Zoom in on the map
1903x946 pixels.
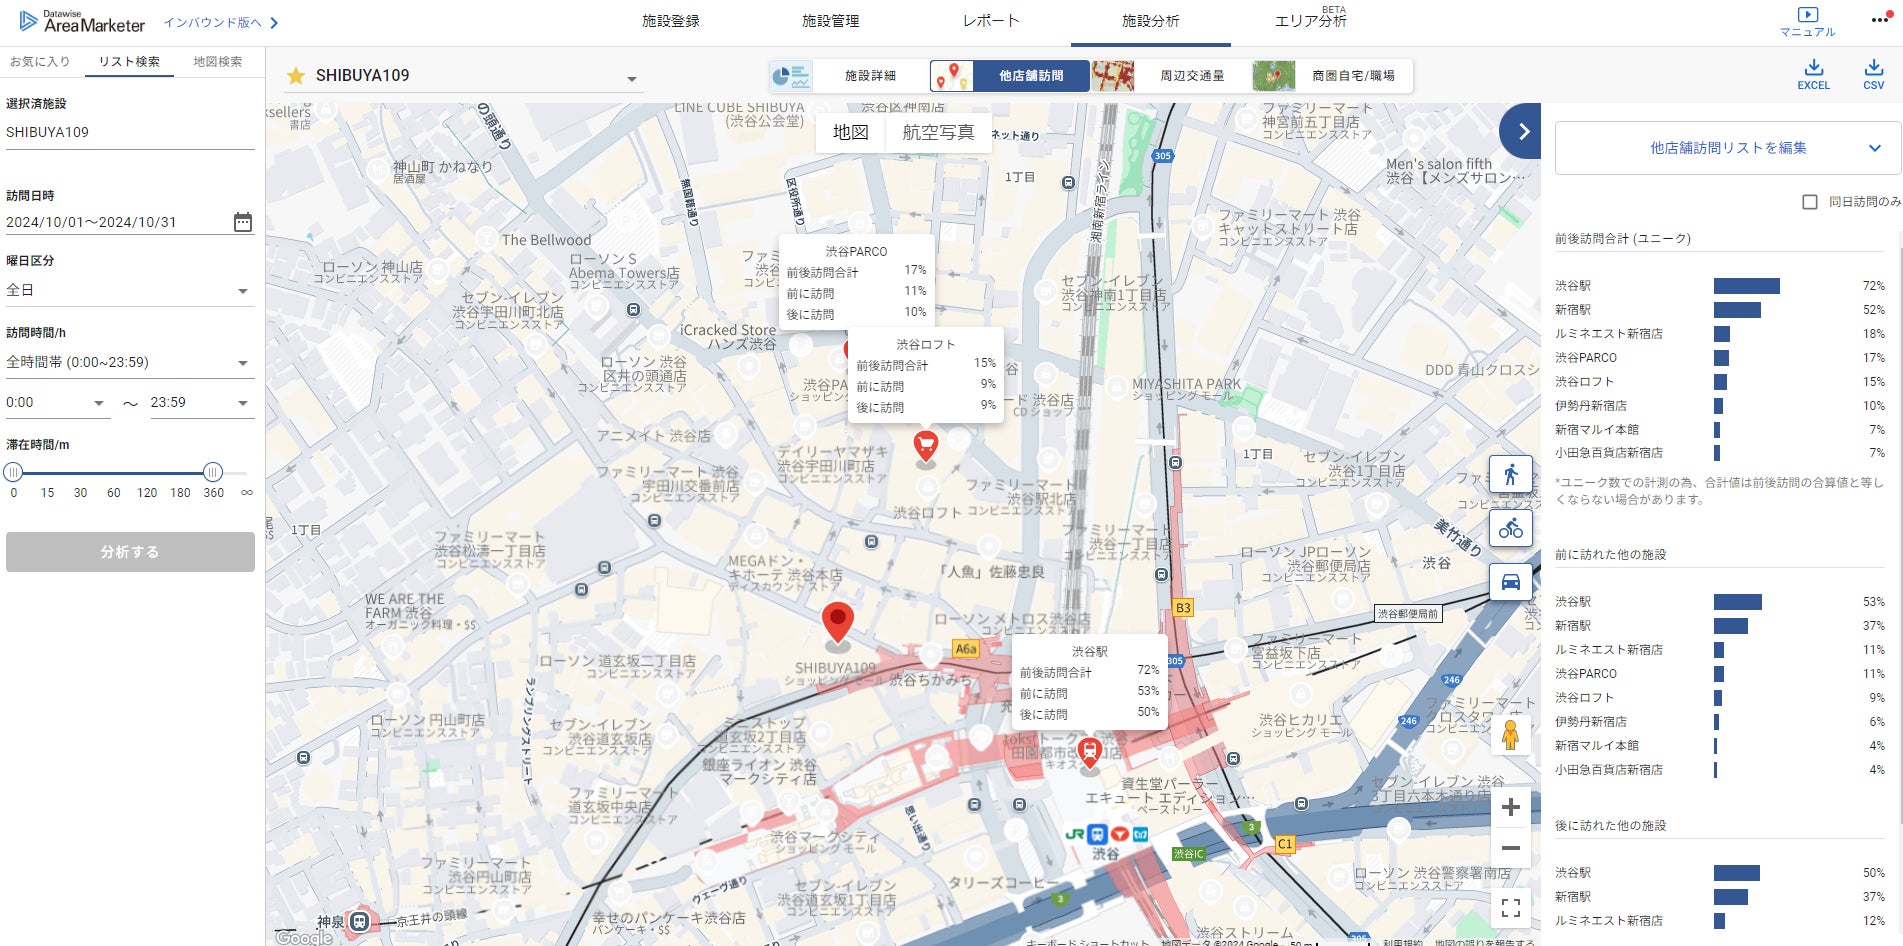1511,807
